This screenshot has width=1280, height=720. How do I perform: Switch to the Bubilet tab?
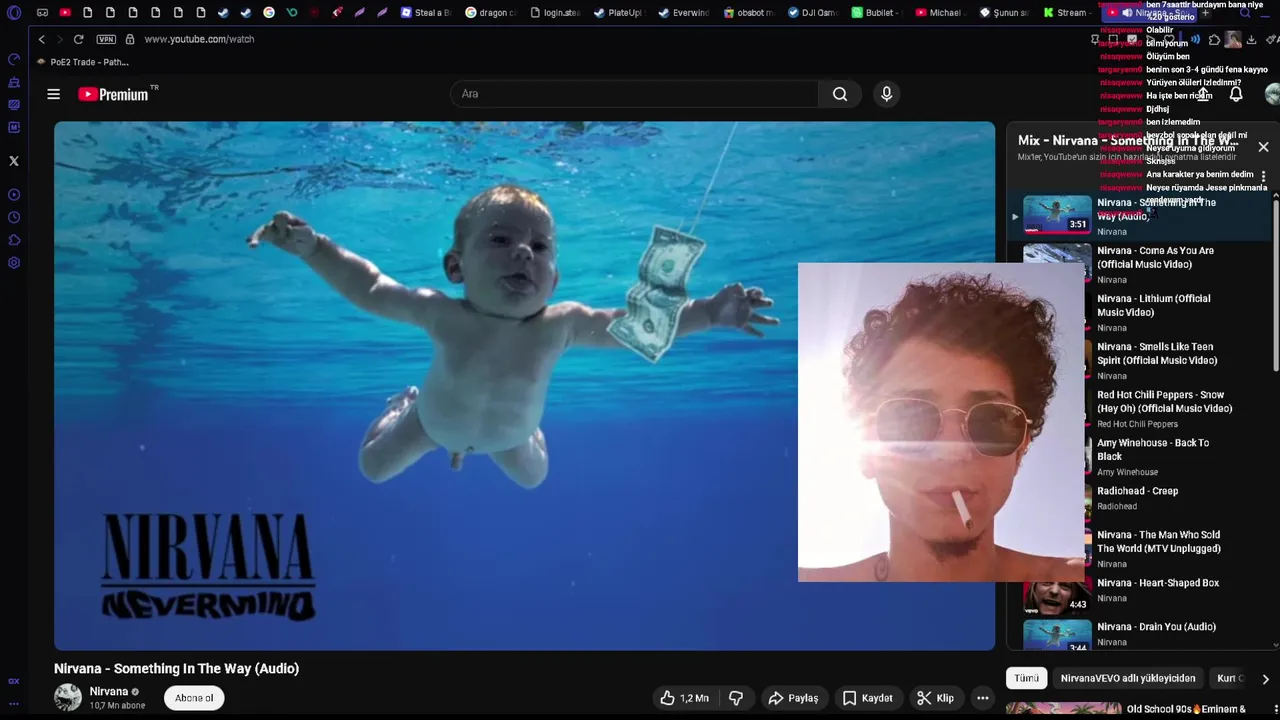pyautogui.click(x=875, y=13)
